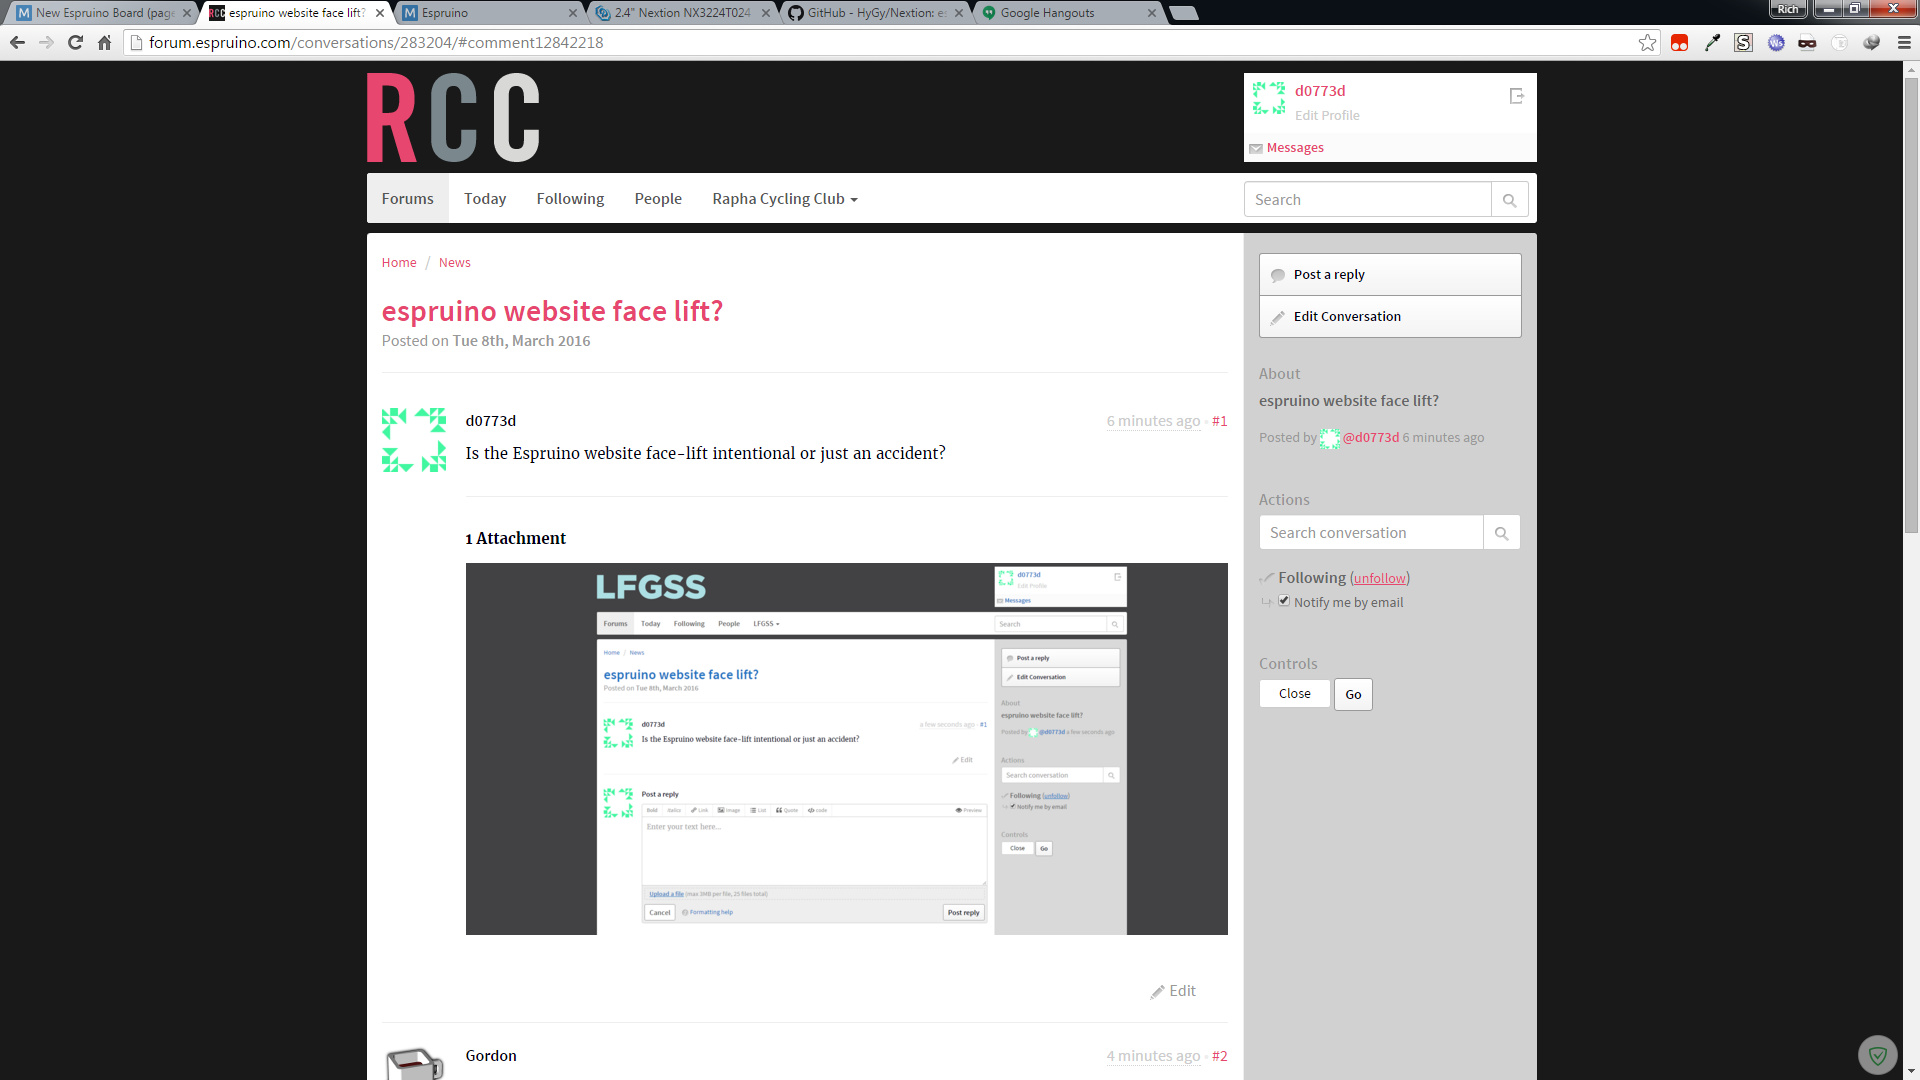Open the attached screenshot thumbnail

846,749
